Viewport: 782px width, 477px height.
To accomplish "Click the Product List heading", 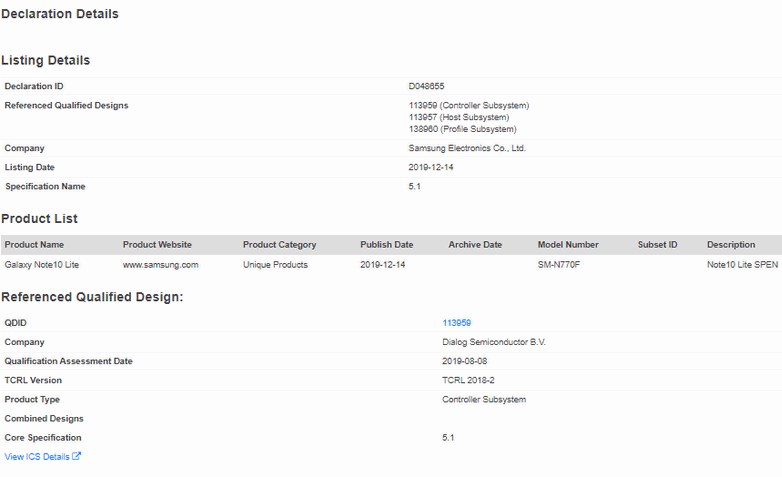I will pos(39,219).
